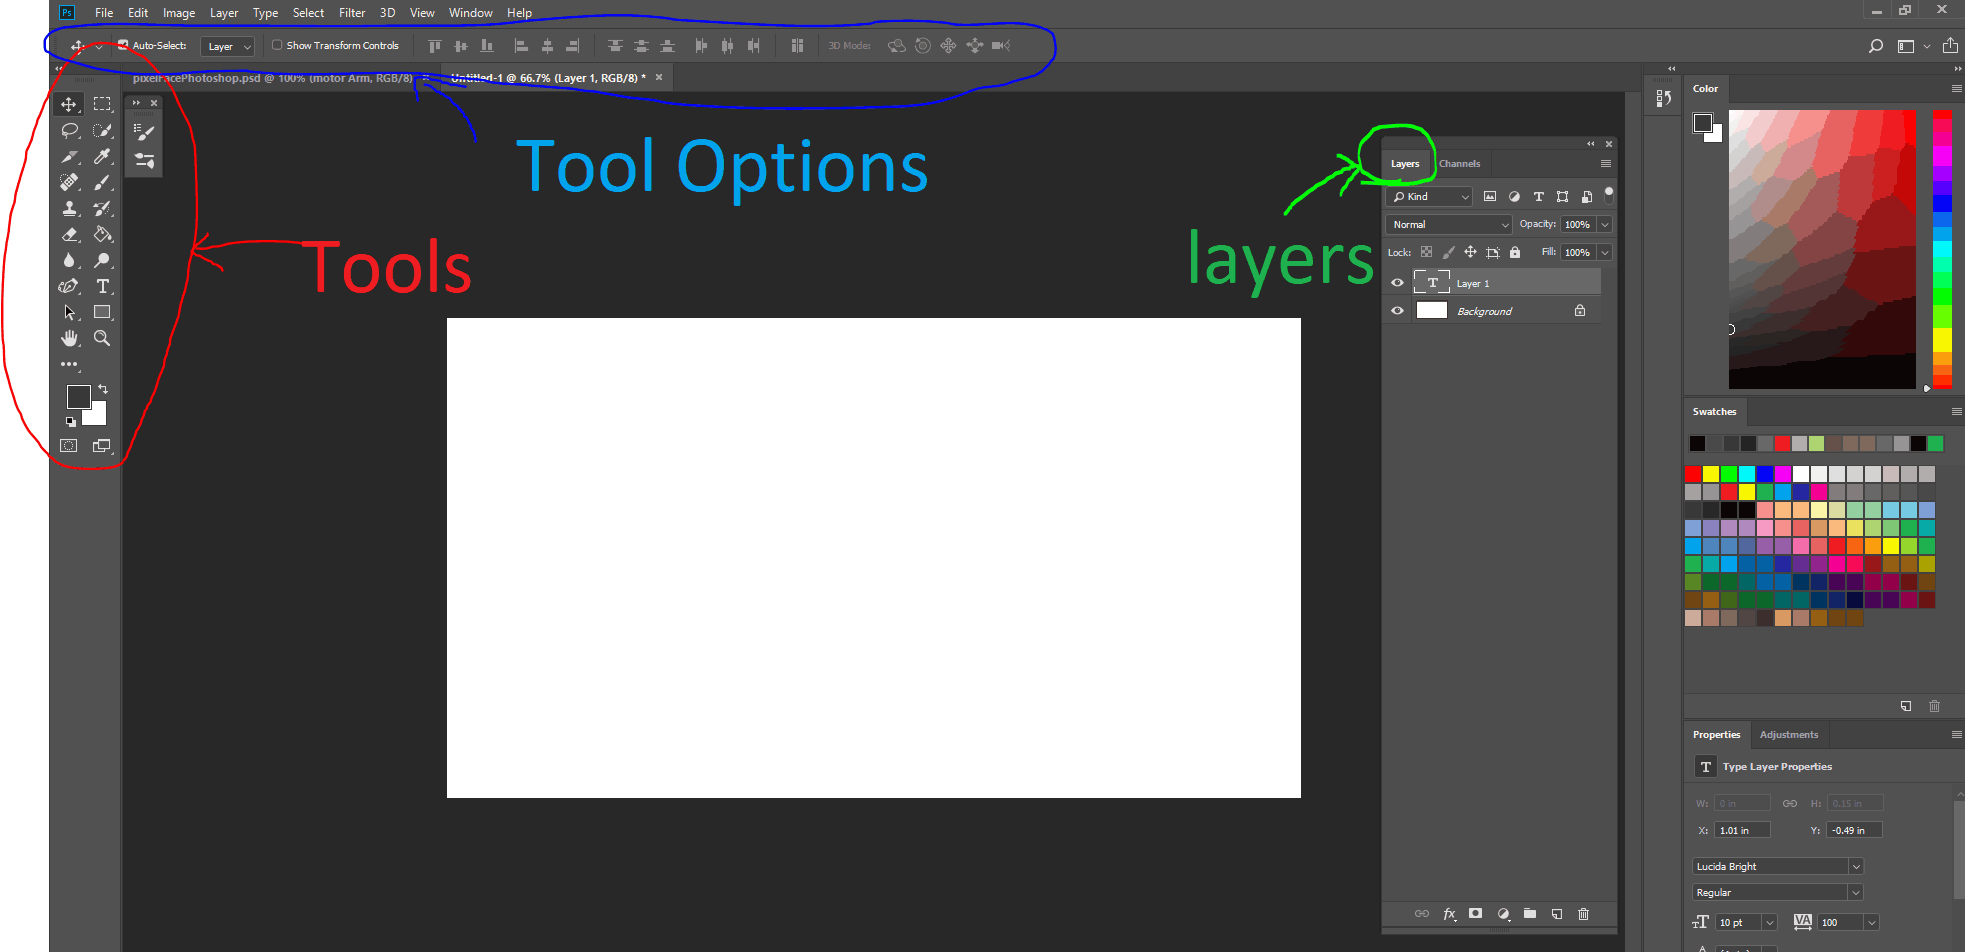Switch to the Adjustments tab
This screenshot has width=1965, height=952.
tap(1789, 735)
